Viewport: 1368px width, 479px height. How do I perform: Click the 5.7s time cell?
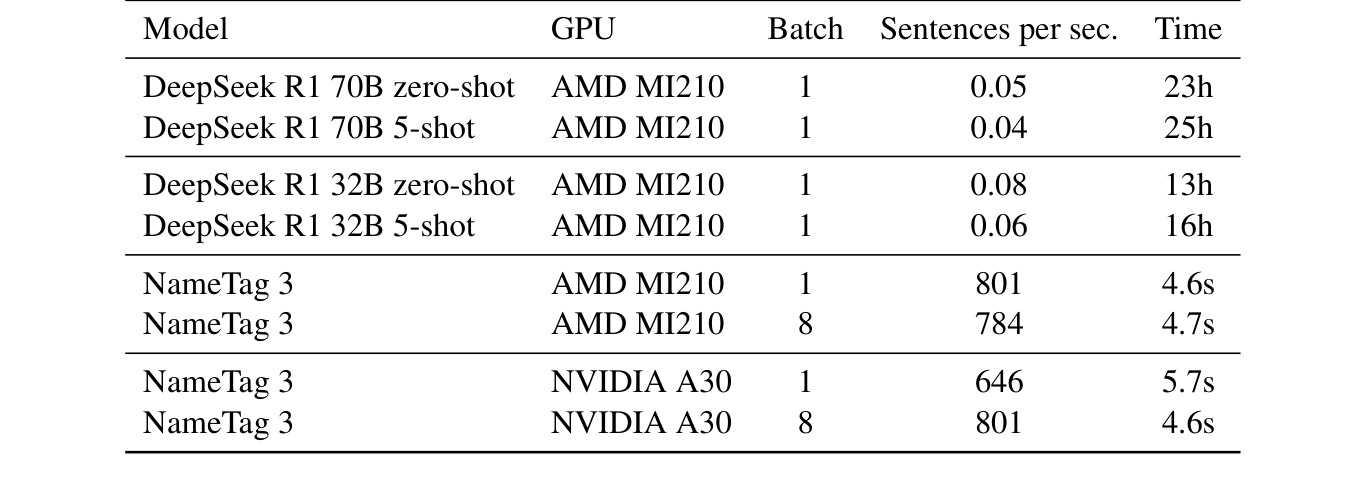(1188, 383)
